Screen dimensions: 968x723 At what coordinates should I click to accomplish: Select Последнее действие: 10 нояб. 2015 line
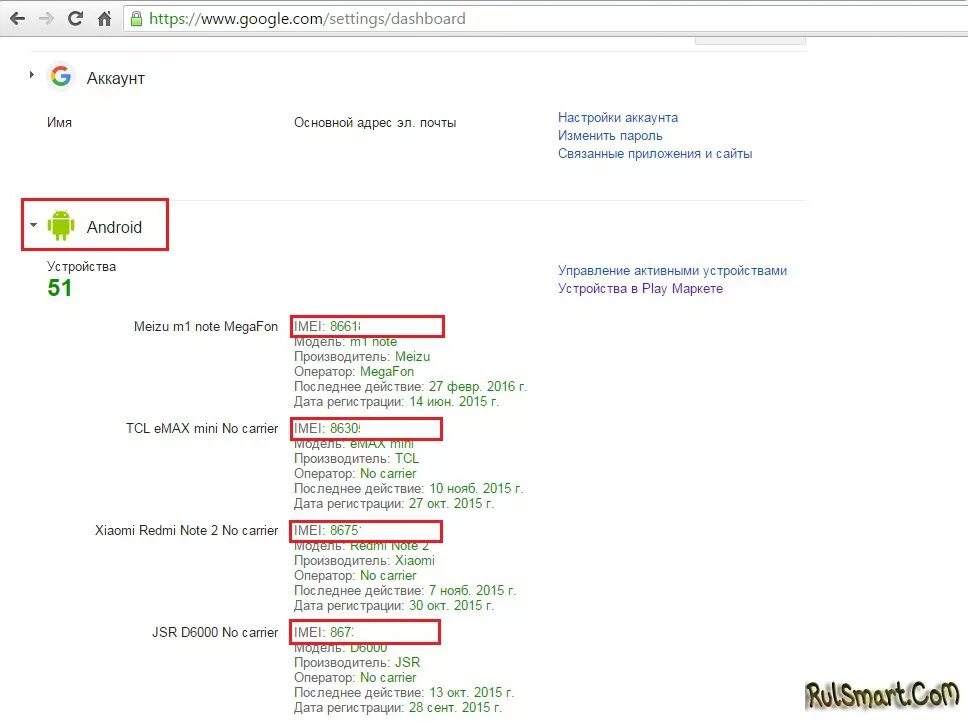coord(408,488)
